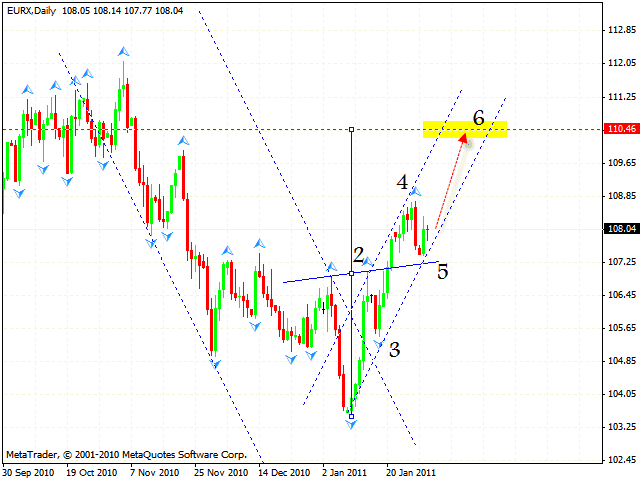Click the up fractal above the 112.05 peak
Image resolution: width=640 pixels, height=480 pixels.
click(x=123, y=52)
